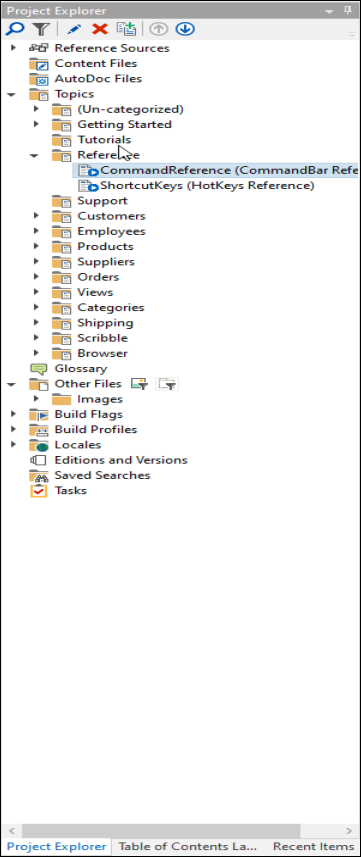
Task: Click the Find magnifier icon in toolbar
Action: 11,29
